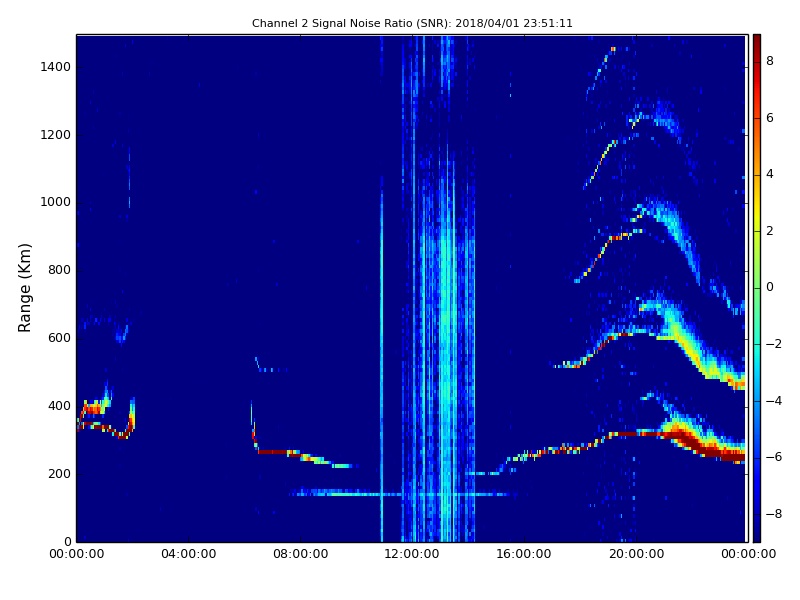Click the 16:00:00 time axis label
The image size is (800, 600).
(524, 554)
